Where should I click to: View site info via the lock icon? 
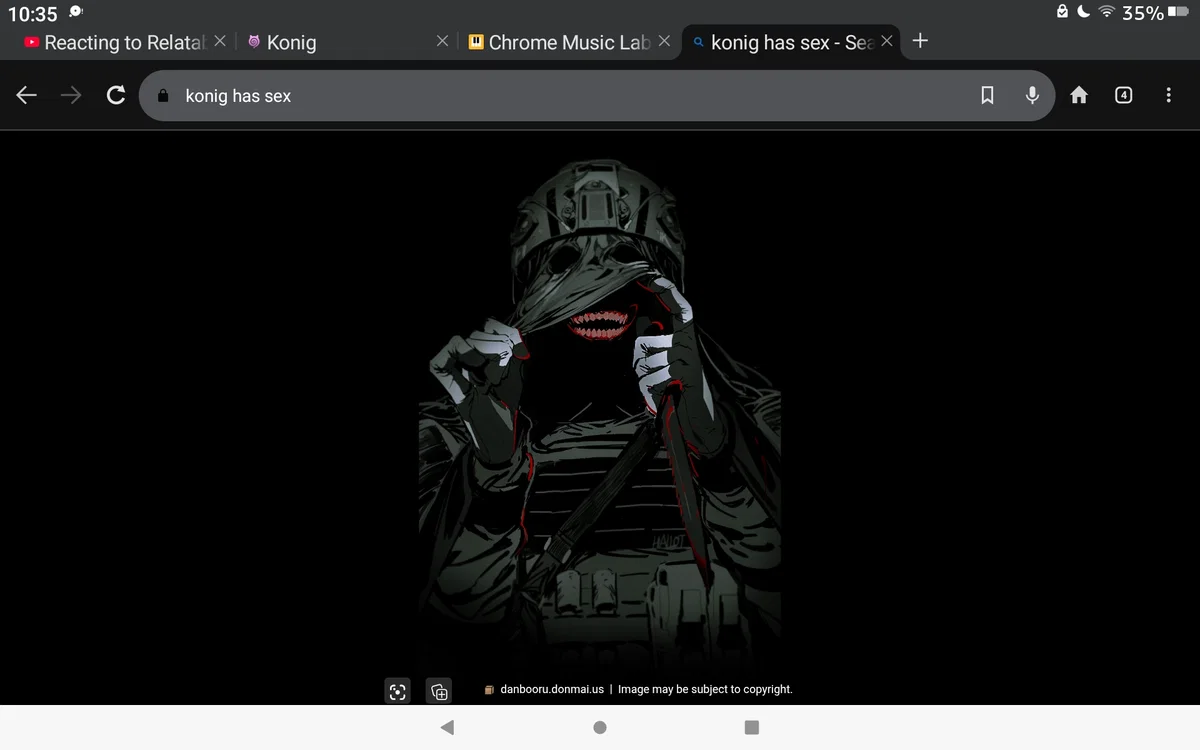click(163, 96)
